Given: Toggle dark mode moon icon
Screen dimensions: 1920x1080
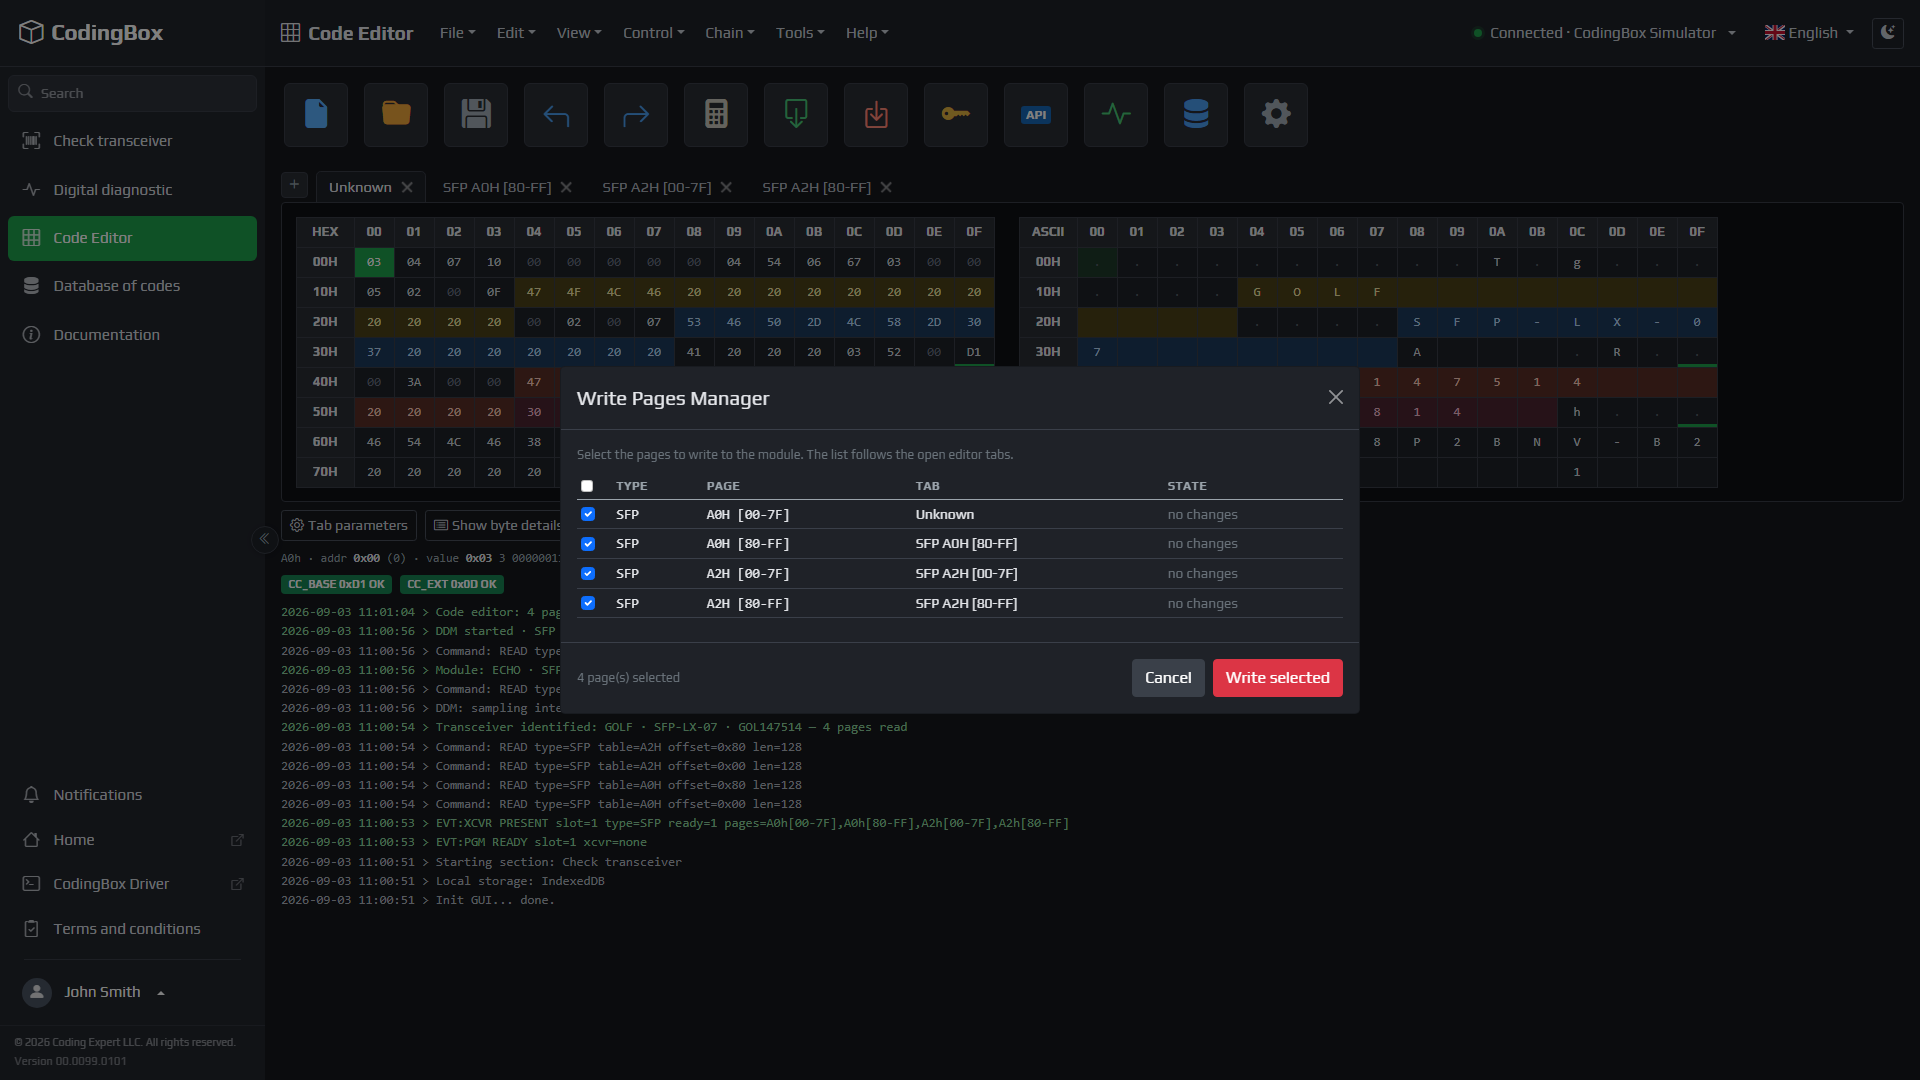Looking at the screenshot, I should [1887, 32].
